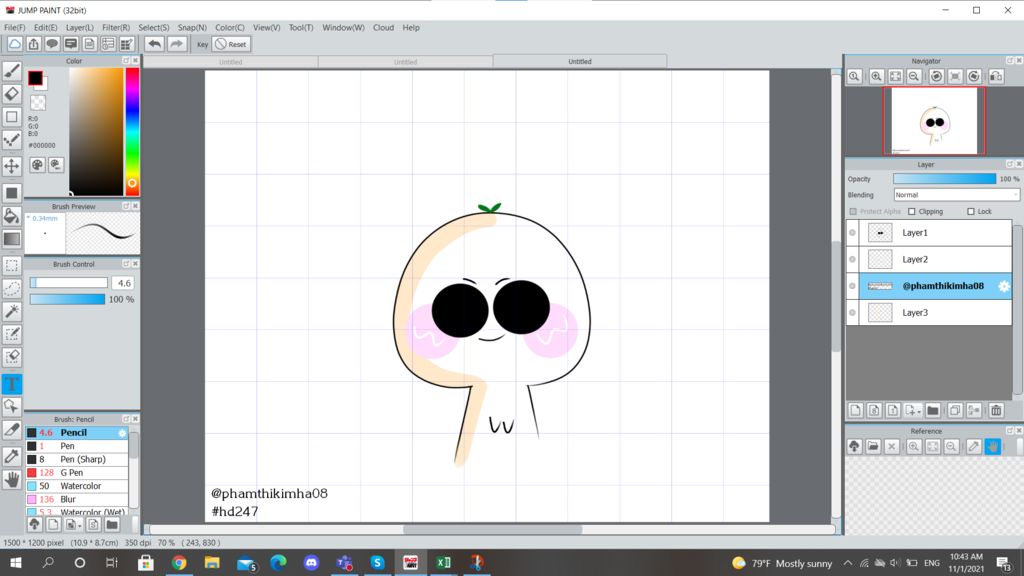
Task: Open the Help menu
Action: 411,27
